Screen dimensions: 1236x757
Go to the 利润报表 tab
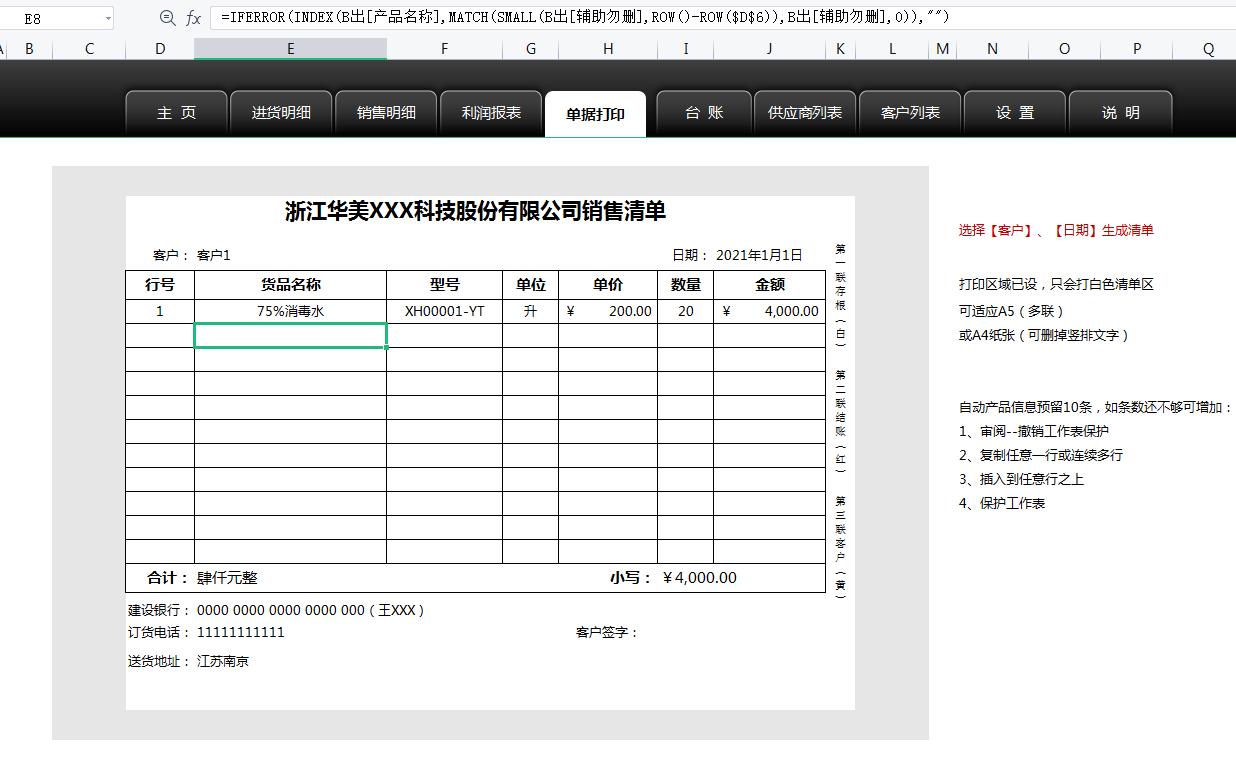491,112
